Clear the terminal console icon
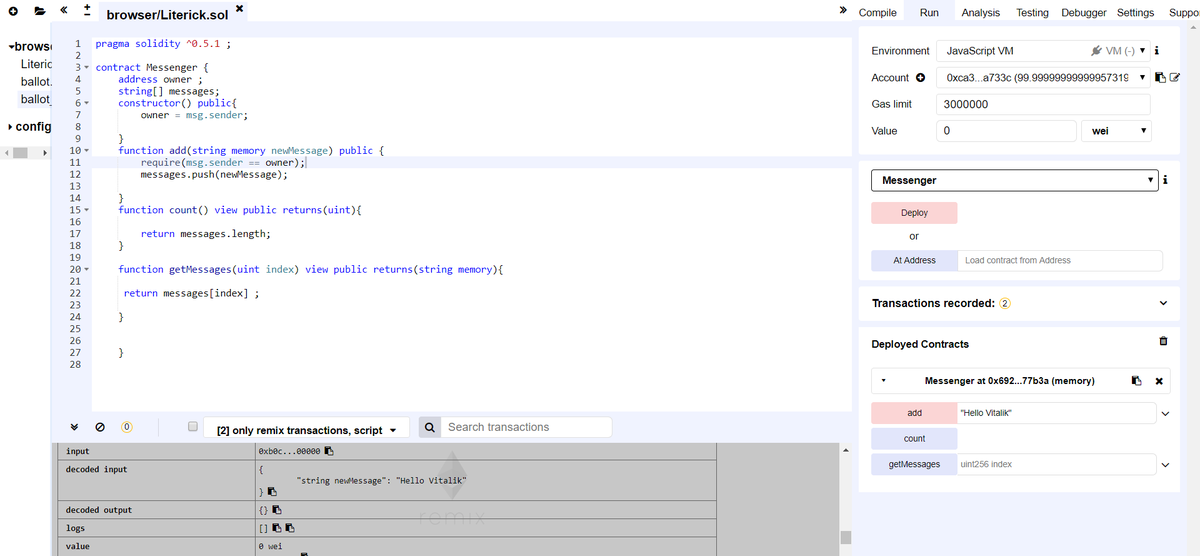Image resolution: width=1200 pixels, height=556 pixels. click(x=100, y=427)
